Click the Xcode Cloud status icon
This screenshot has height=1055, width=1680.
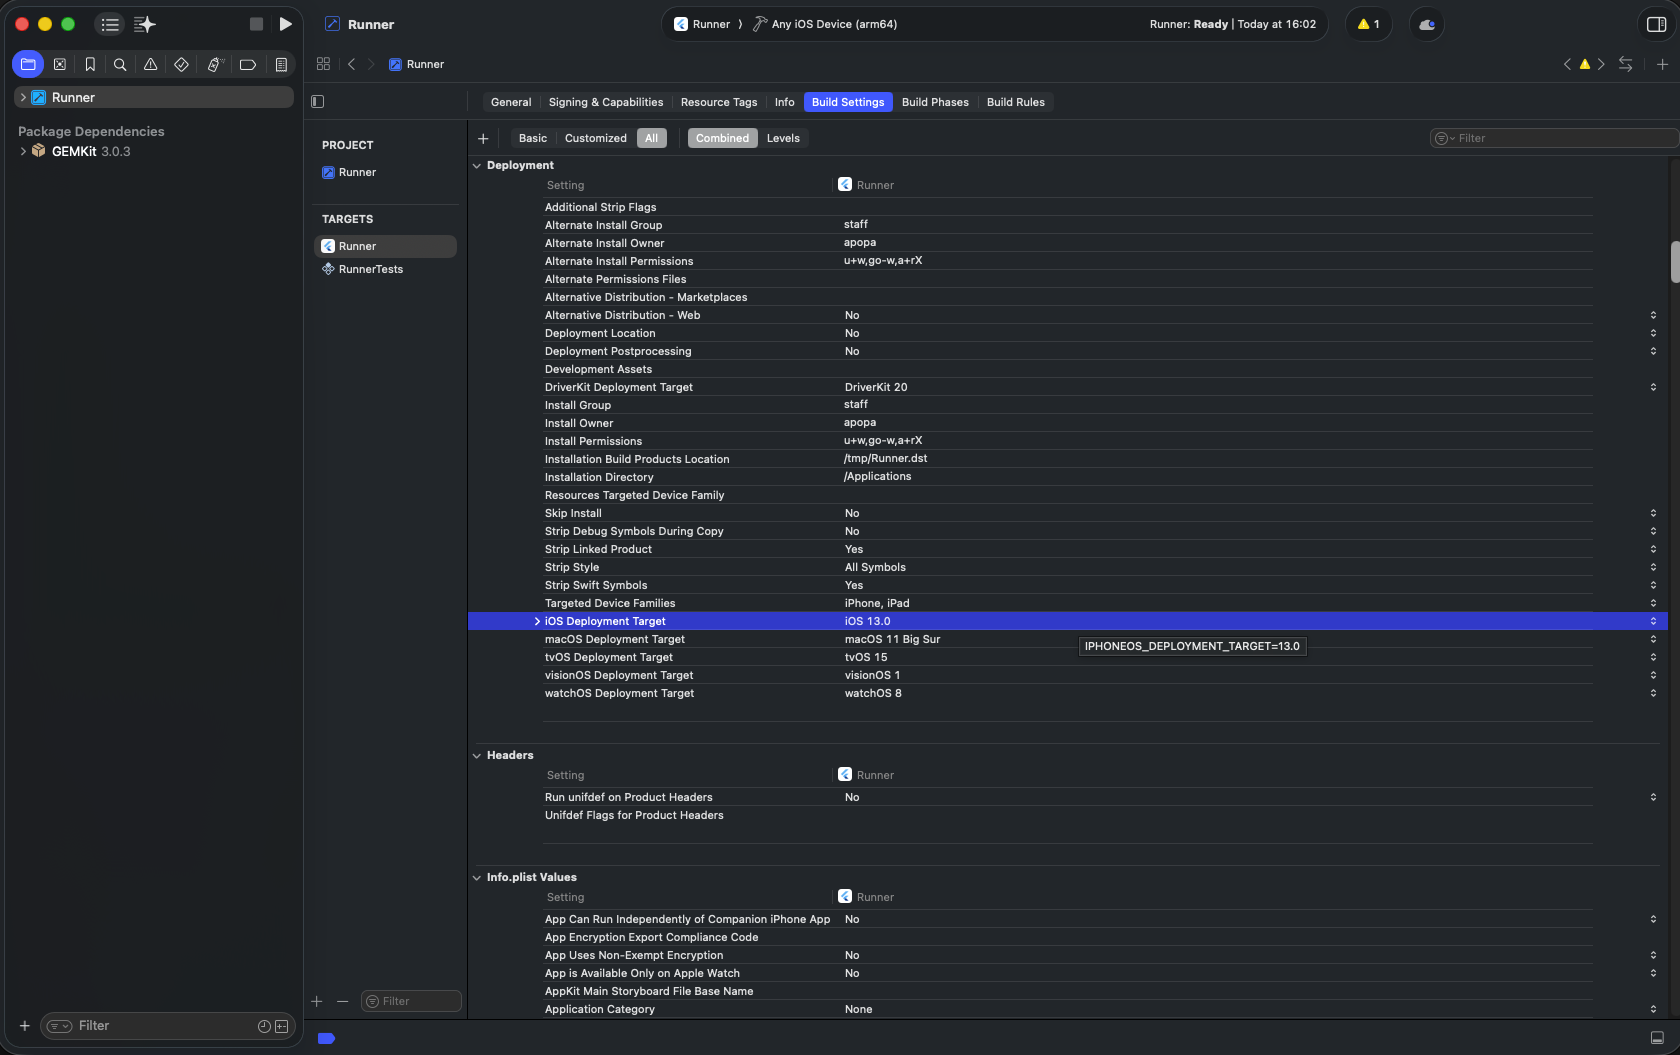tap(1427, 24)
